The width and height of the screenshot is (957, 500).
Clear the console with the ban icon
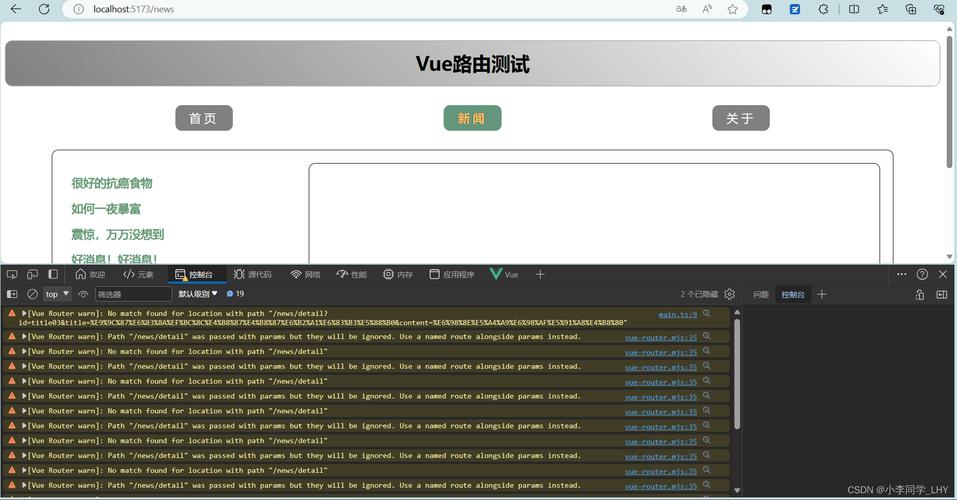32,294
